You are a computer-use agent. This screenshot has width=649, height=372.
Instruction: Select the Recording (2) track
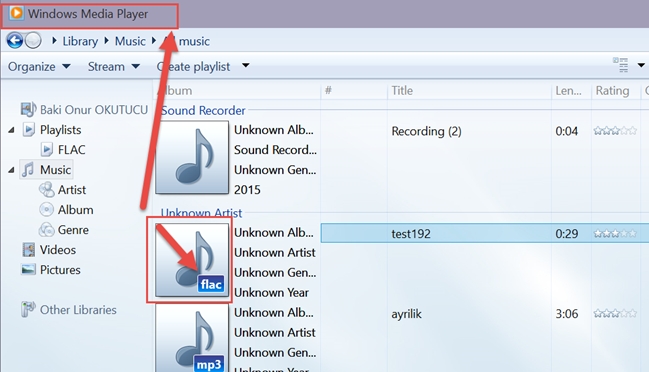[x=426, y=131]
